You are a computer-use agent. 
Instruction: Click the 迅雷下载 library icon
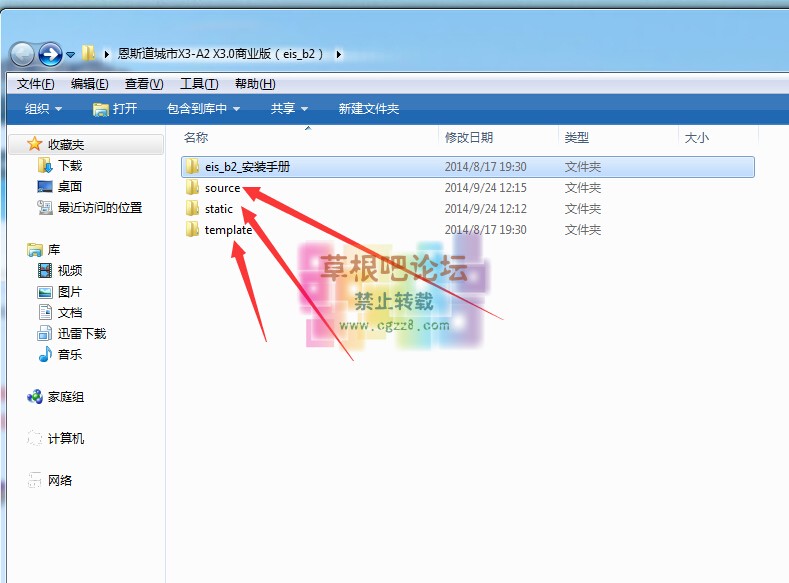pyautogui.click(x=45, y=333)
